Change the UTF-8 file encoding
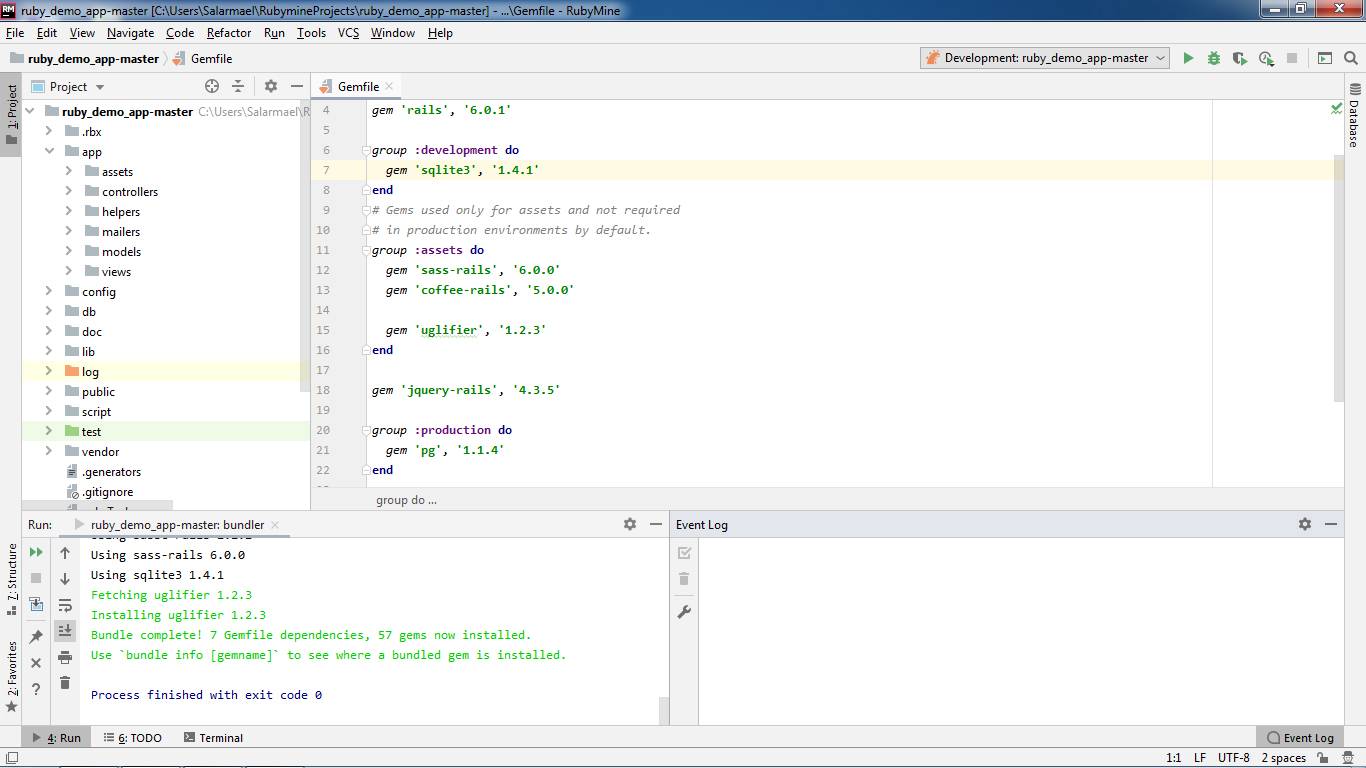1366x768 pixels. pyautogui.click(x=1233, y=758)
